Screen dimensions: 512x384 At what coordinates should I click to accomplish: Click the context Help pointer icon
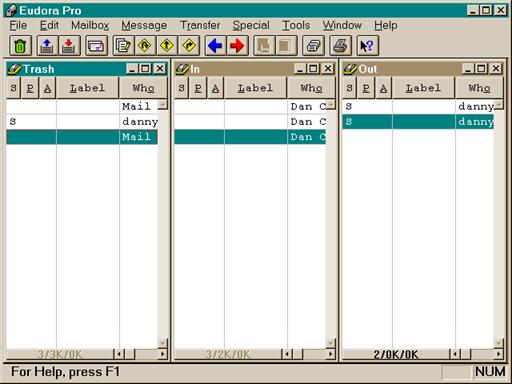coord(367,46)
